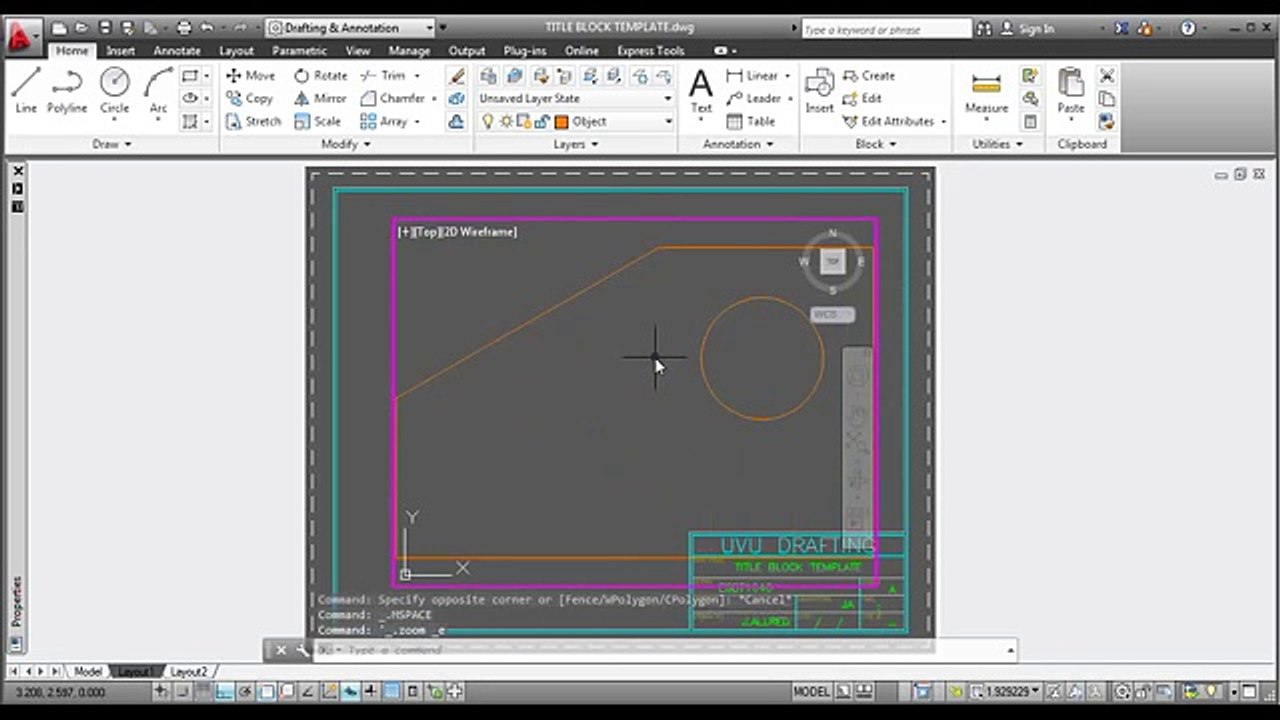This screenshot has height=720, width=1280.
Task: Open the Unsaved Layer State dropdown
Action: (575, 98)
